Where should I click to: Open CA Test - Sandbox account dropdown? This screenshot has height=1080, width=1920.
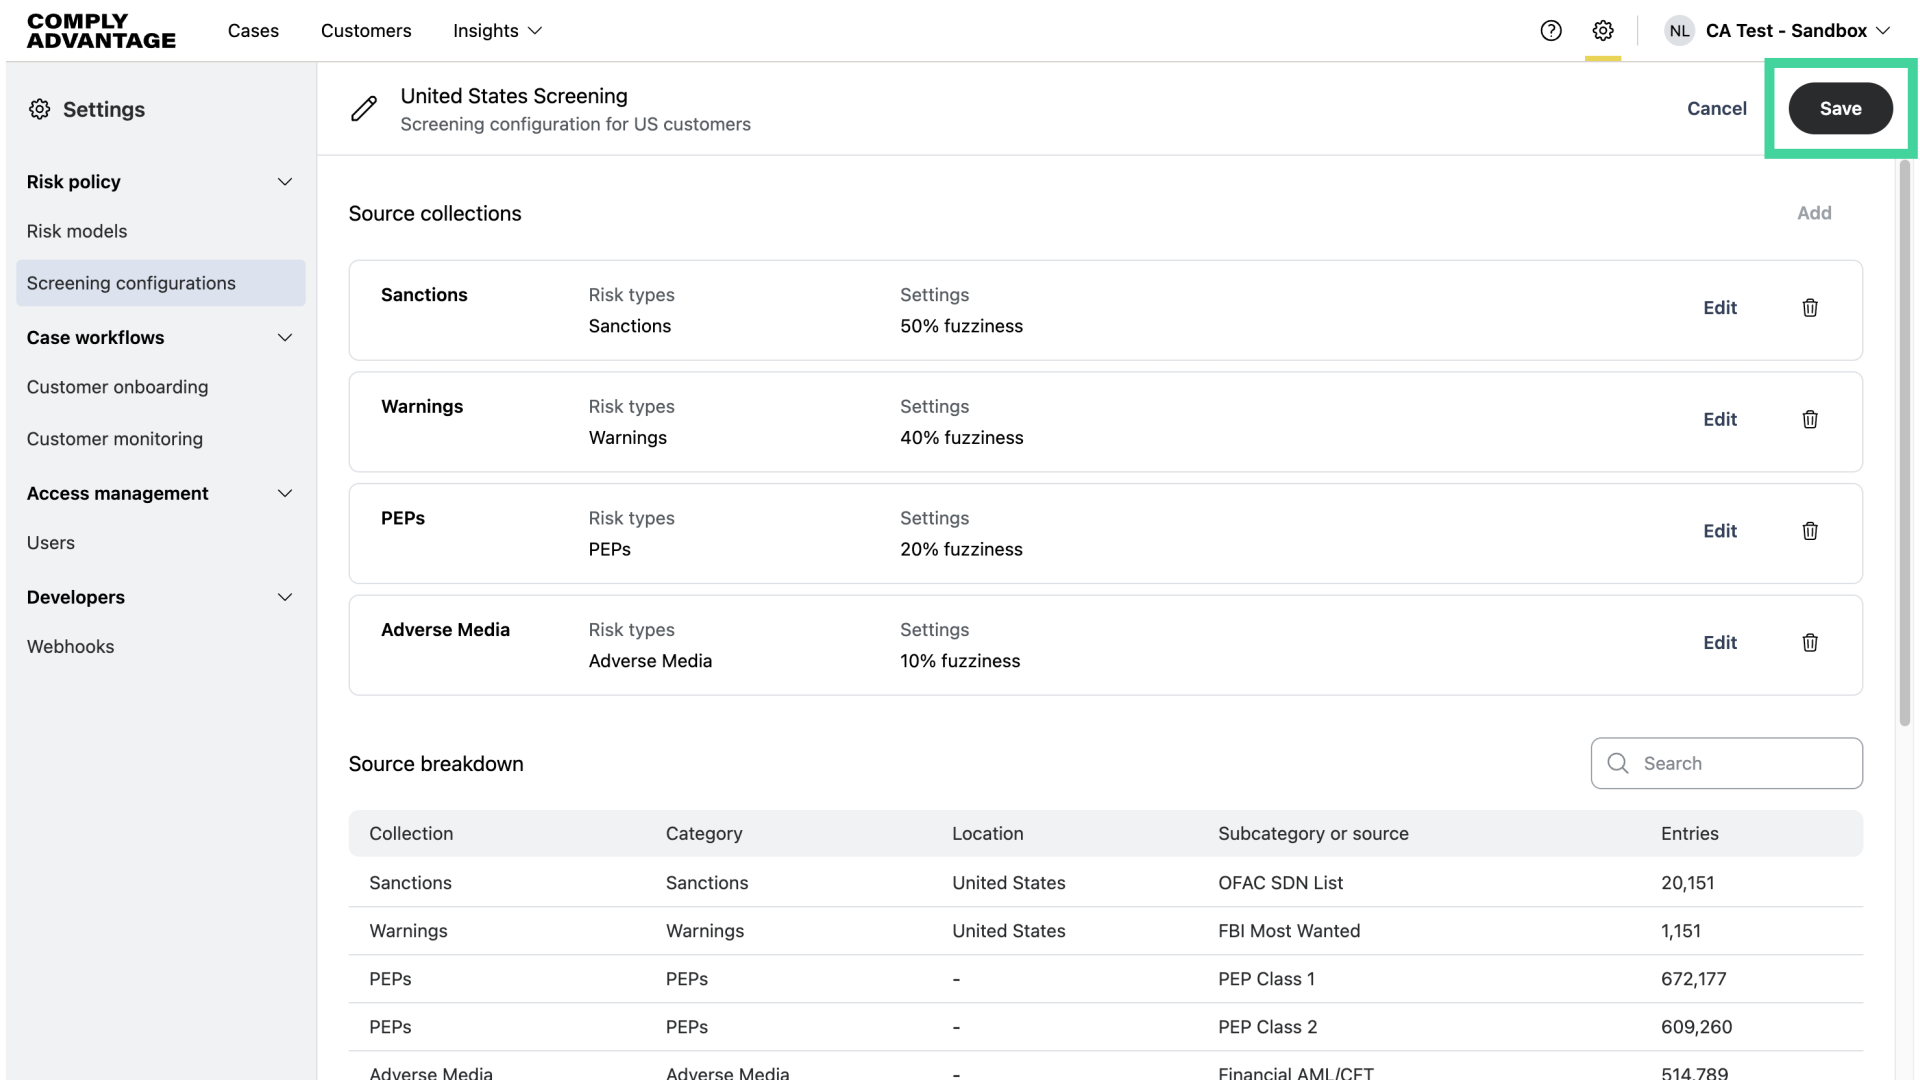(1797, 31)
